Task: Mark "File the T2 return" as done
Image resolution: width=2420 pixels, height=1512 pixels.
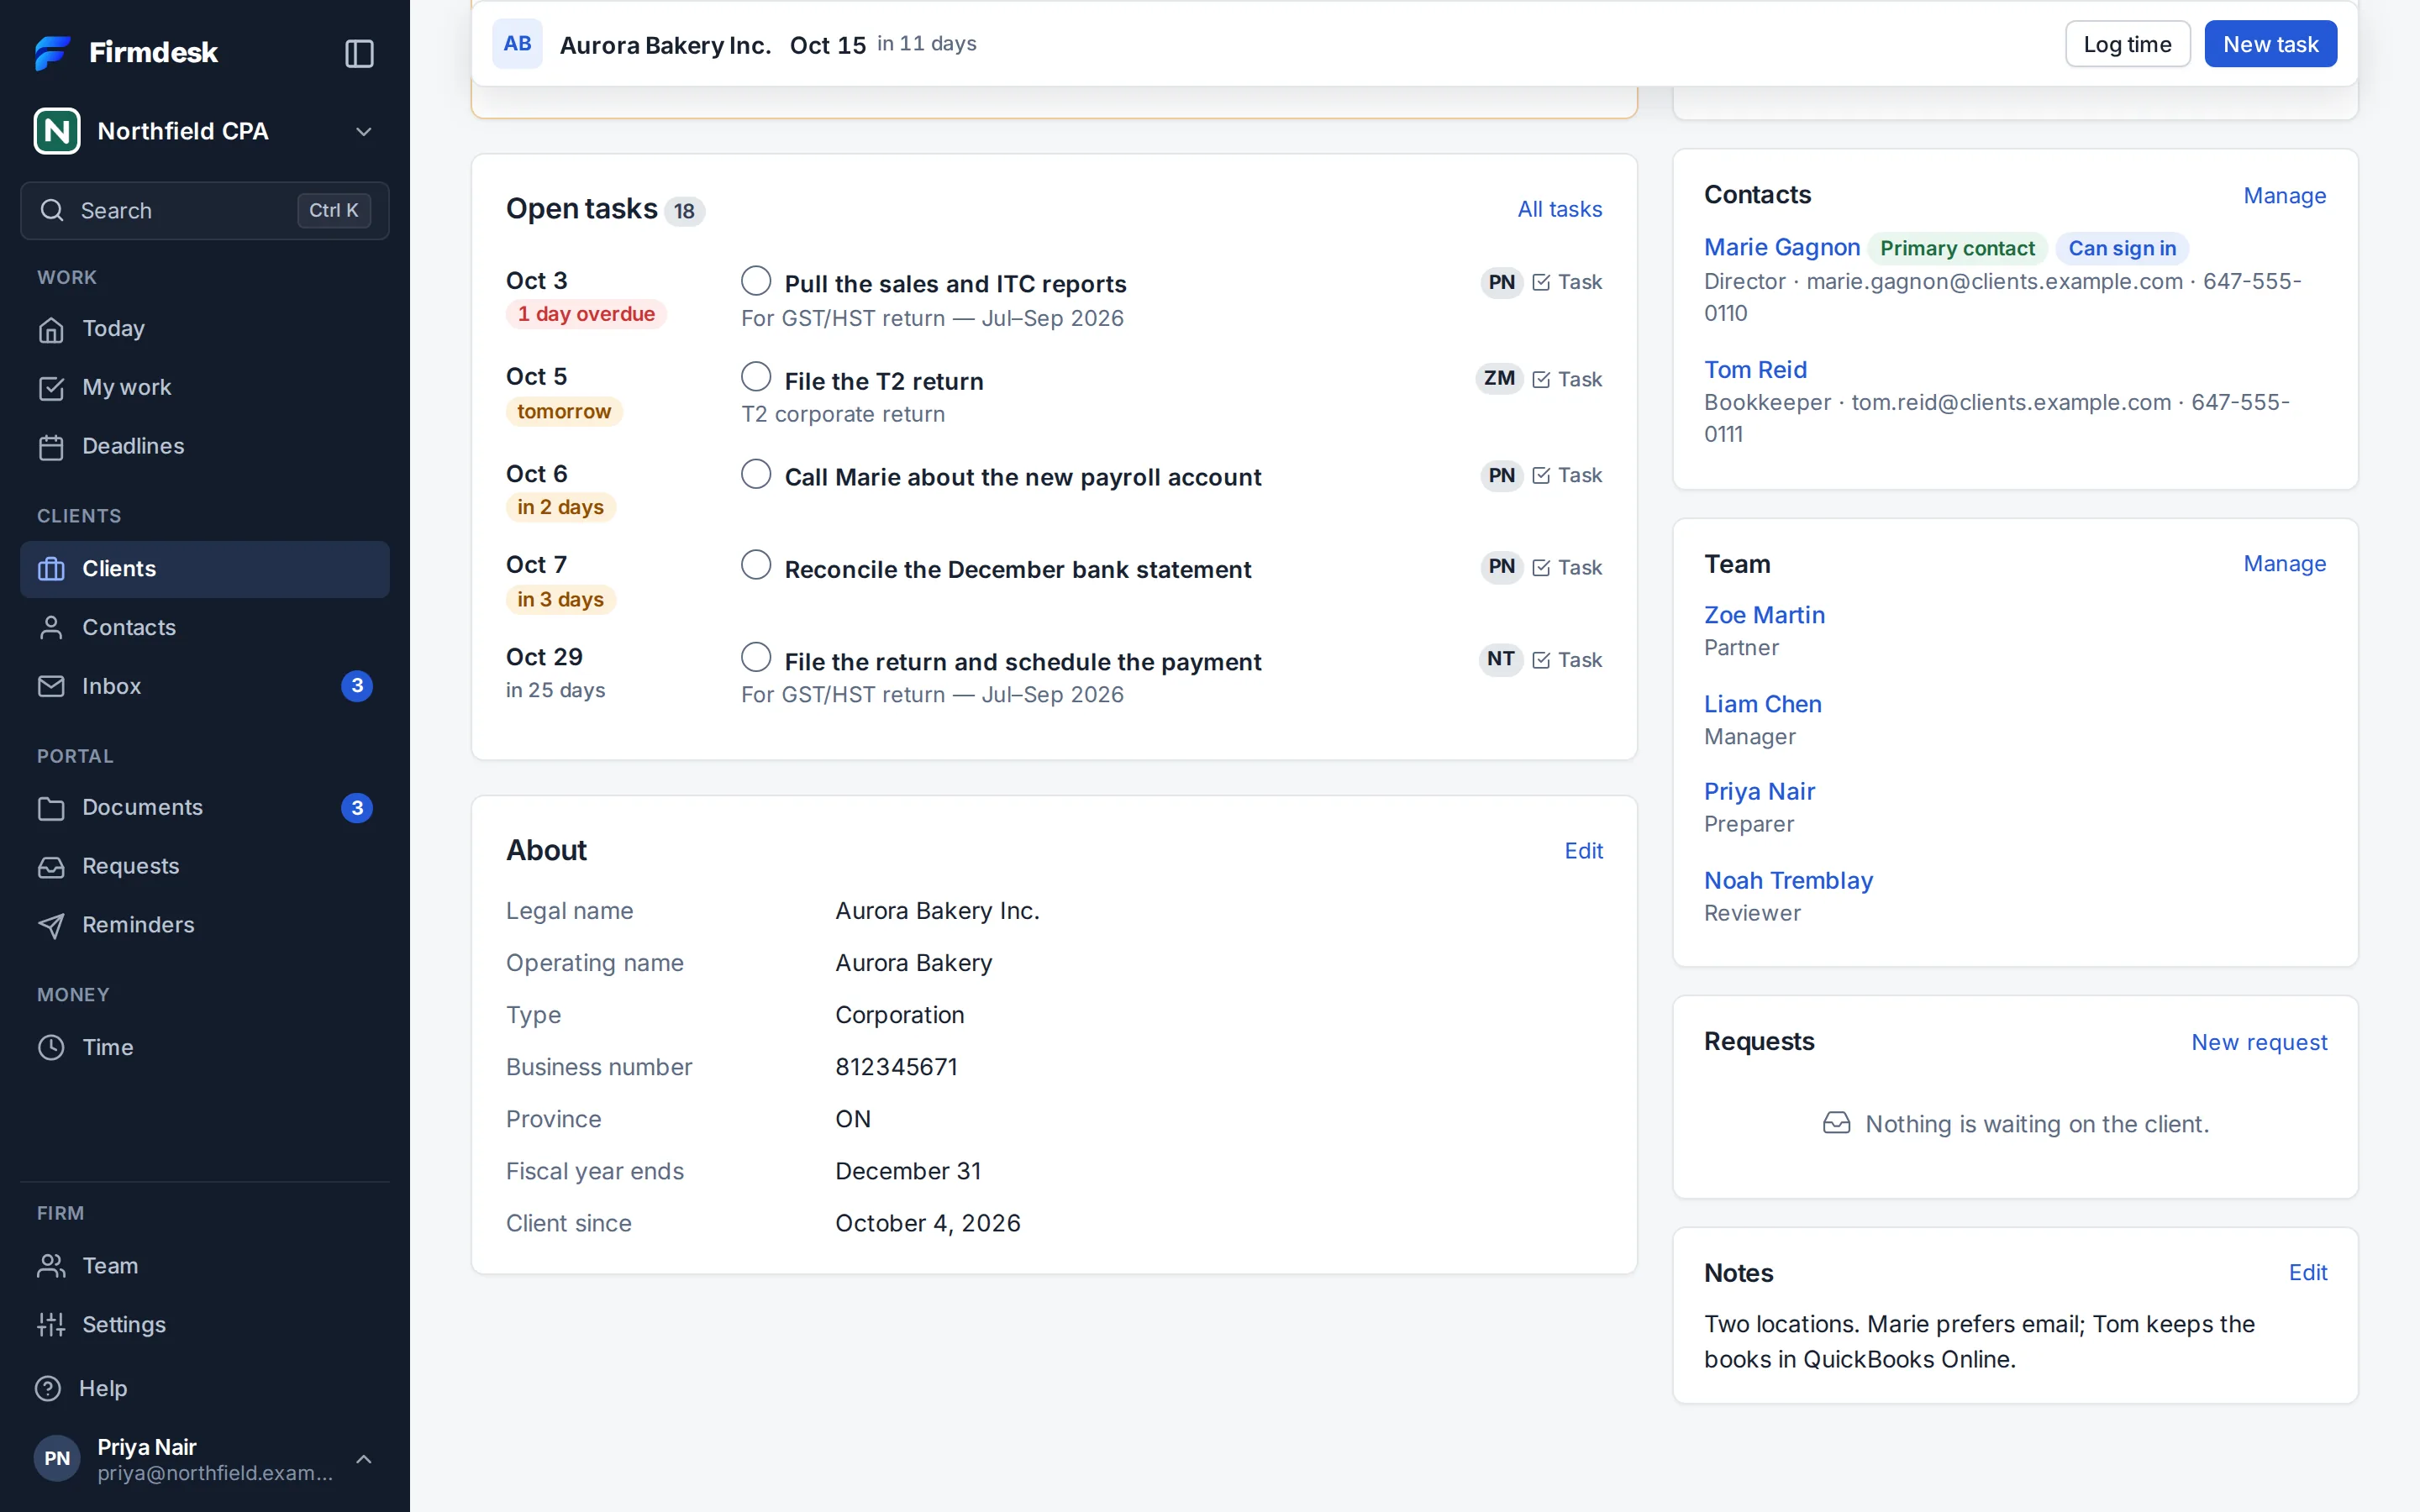Action: 756,377
